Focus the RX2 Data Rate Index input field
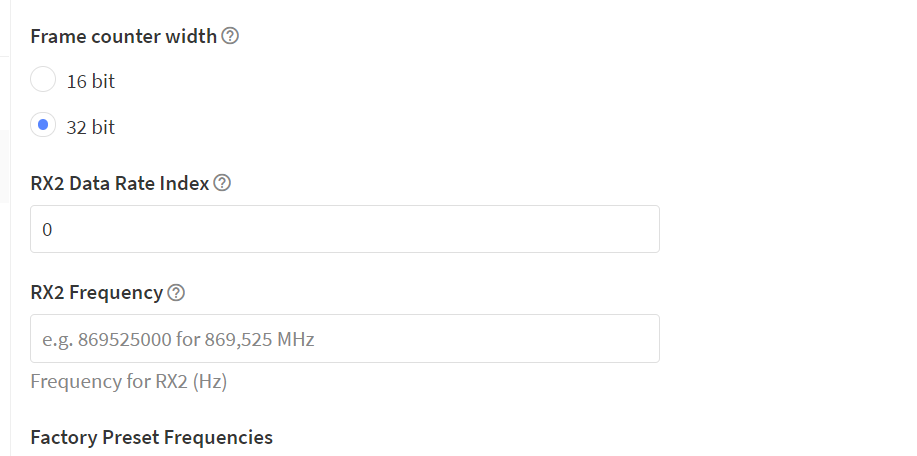Viewport: 917px width, 456px height. point(345,229)
